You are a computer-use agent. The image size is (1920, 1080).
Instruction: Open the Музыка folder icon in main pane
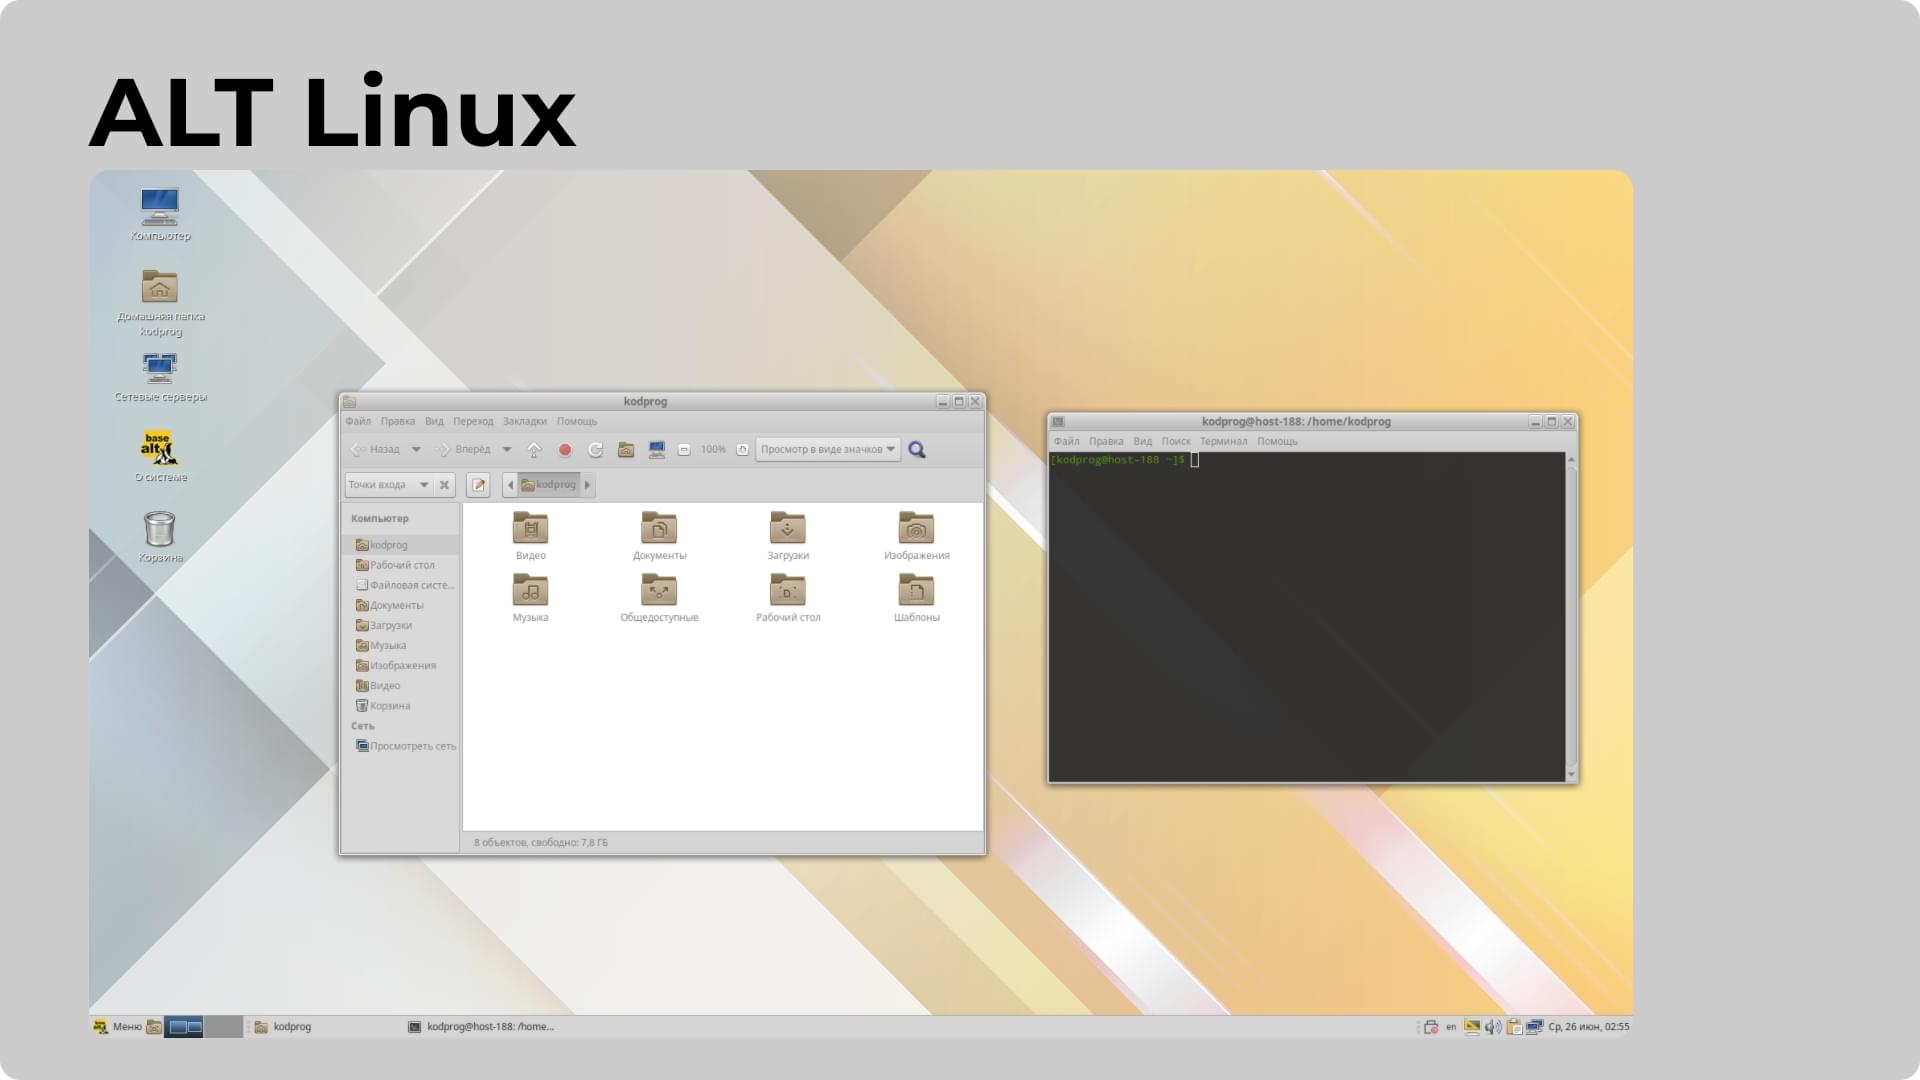pyautogui.click(x=530, y=598)
